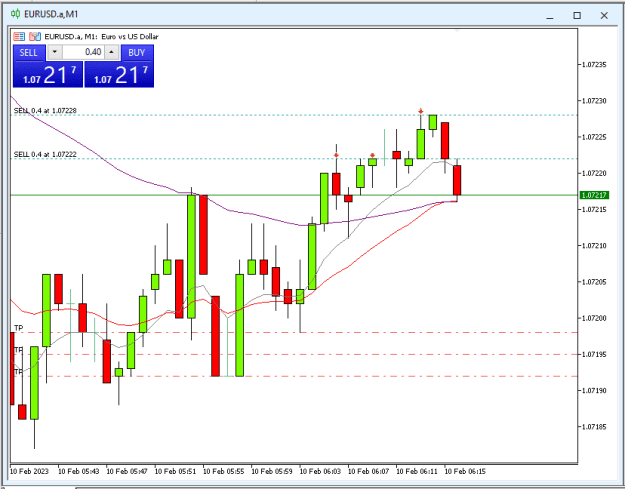Close the EURUSD.a,M1 chart window

pos(604,16)
